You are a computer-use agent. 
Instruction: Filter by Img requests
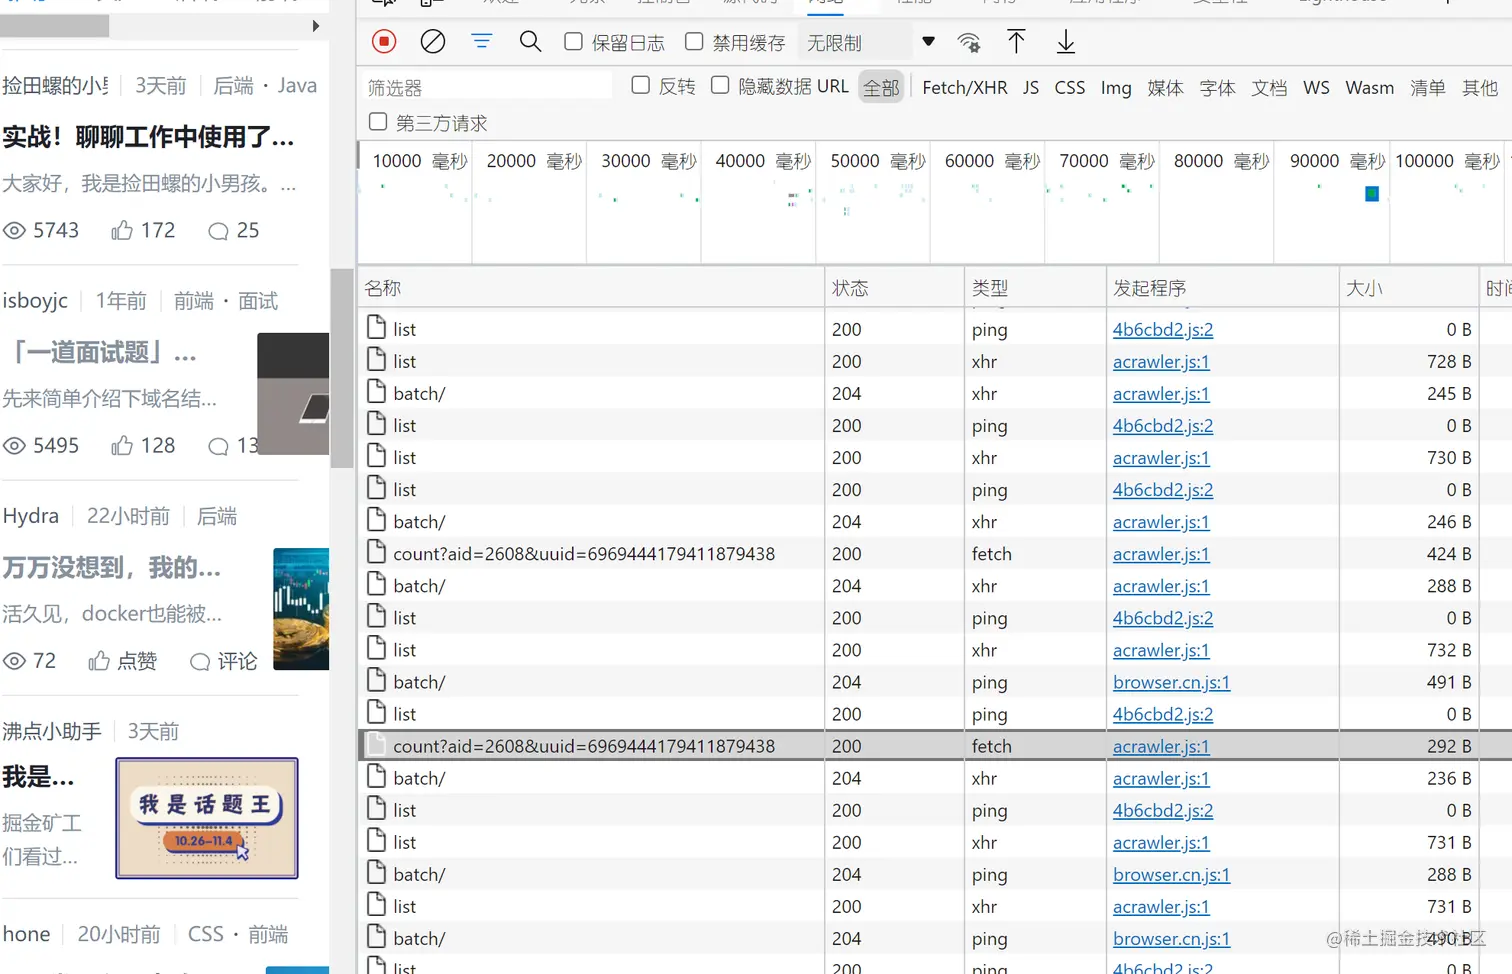[1116, 87]
